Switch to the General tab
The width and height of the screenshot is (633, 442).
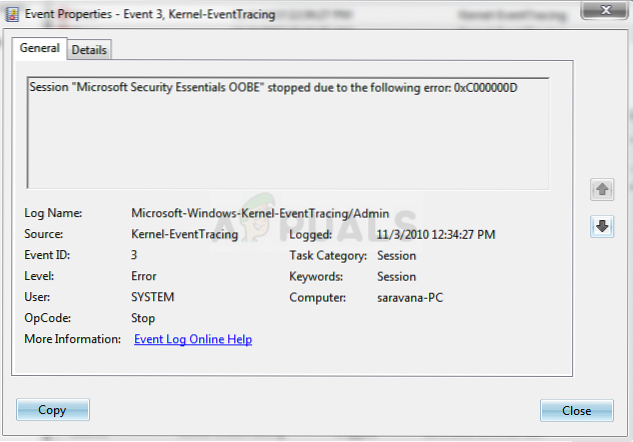(40, 48)
